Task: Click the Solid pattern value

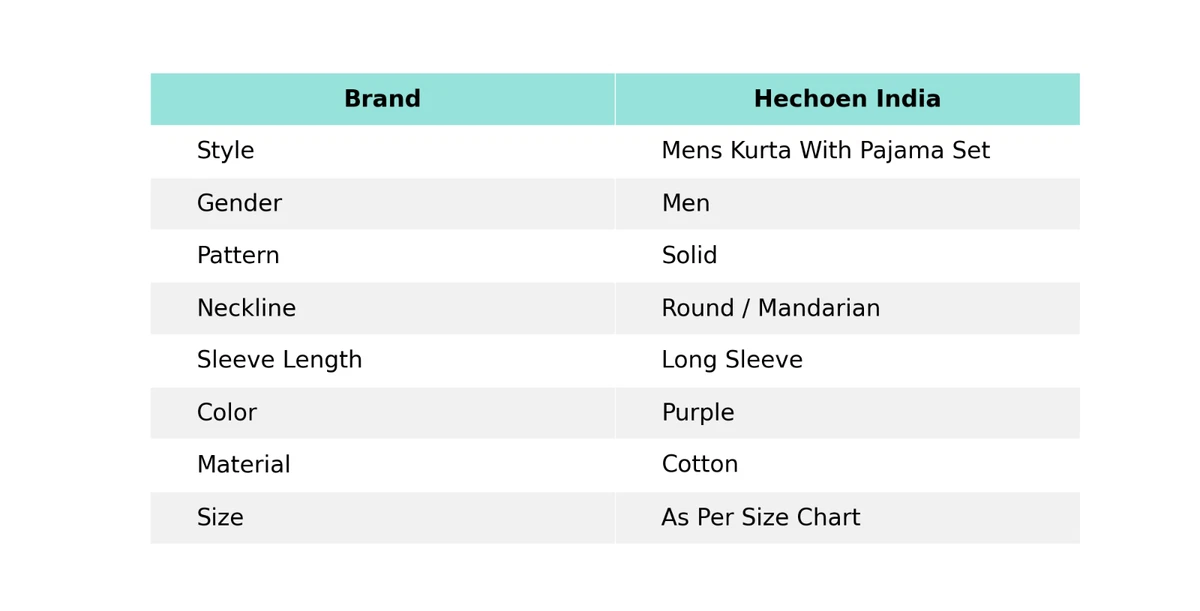Action: click(x=689, y=256)
